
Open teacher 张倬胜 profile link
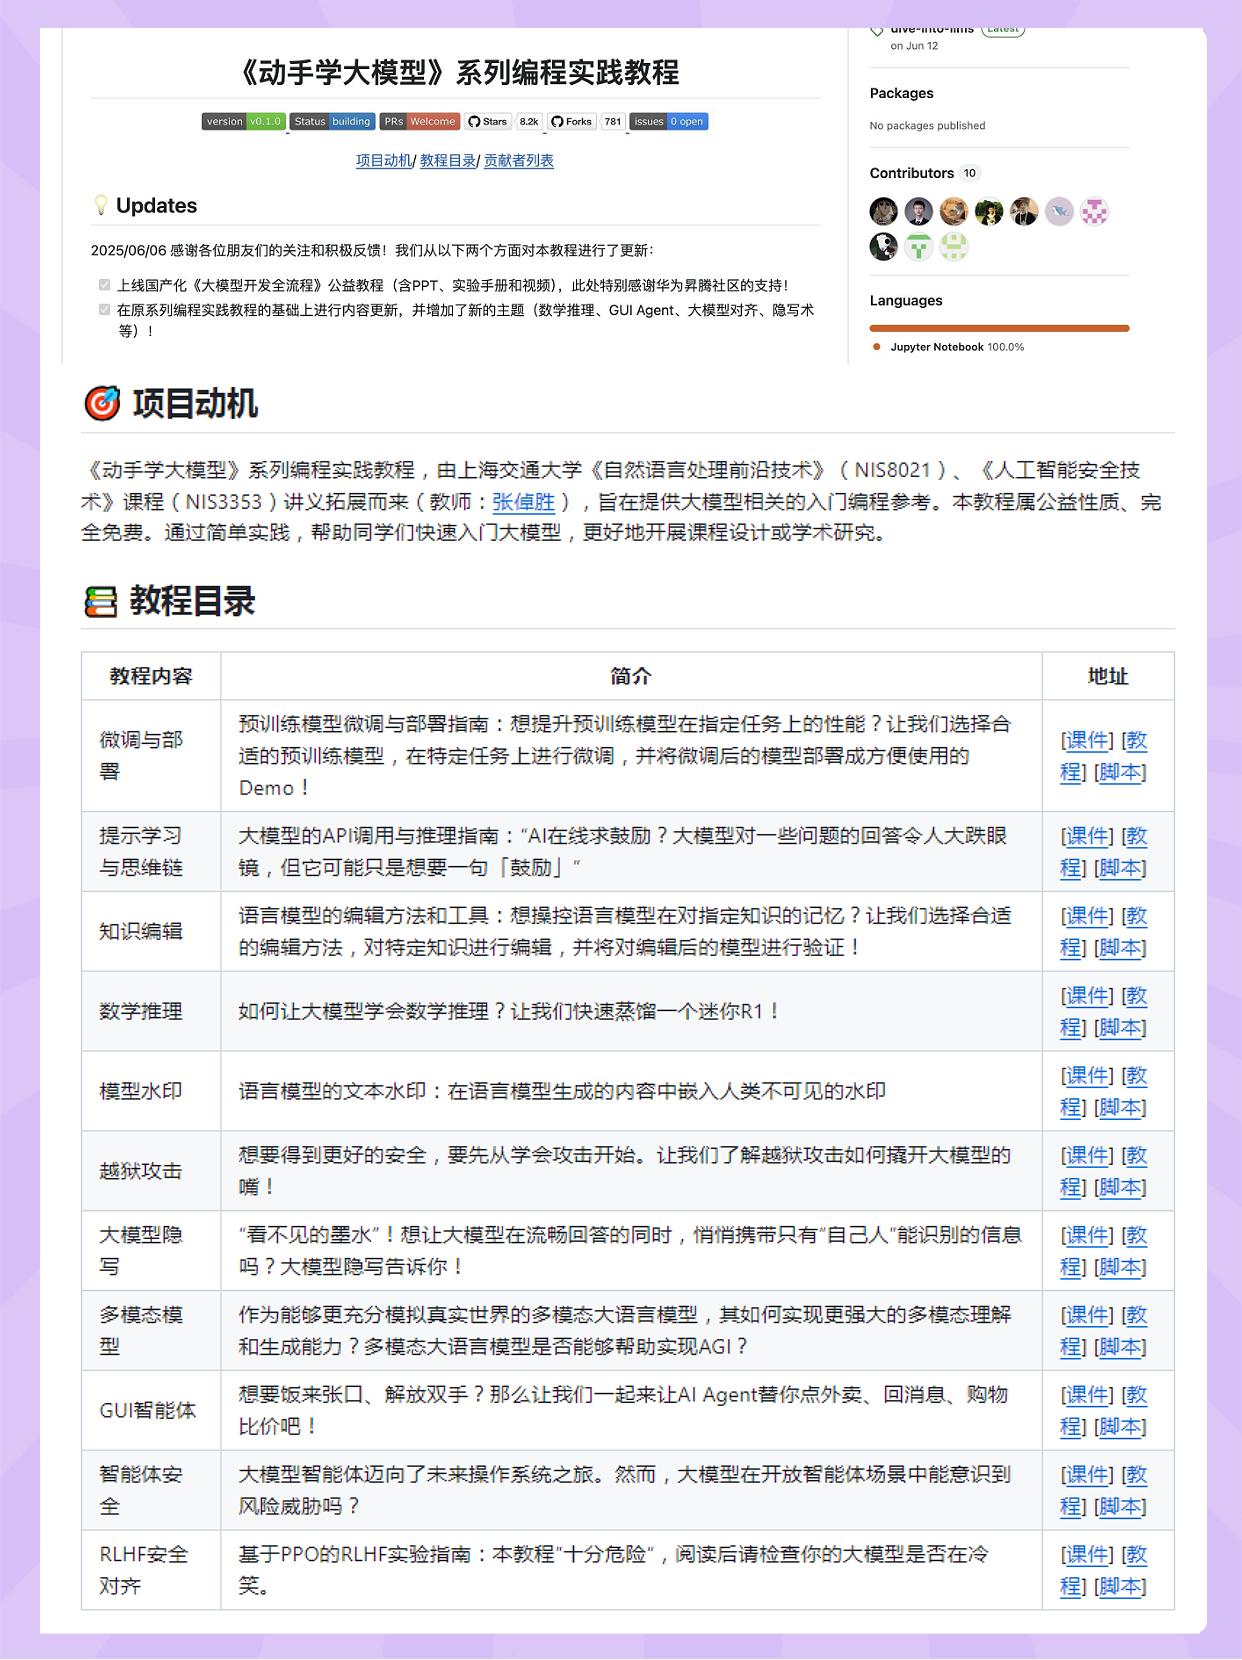pyautogui.click(x=523, y=502)
